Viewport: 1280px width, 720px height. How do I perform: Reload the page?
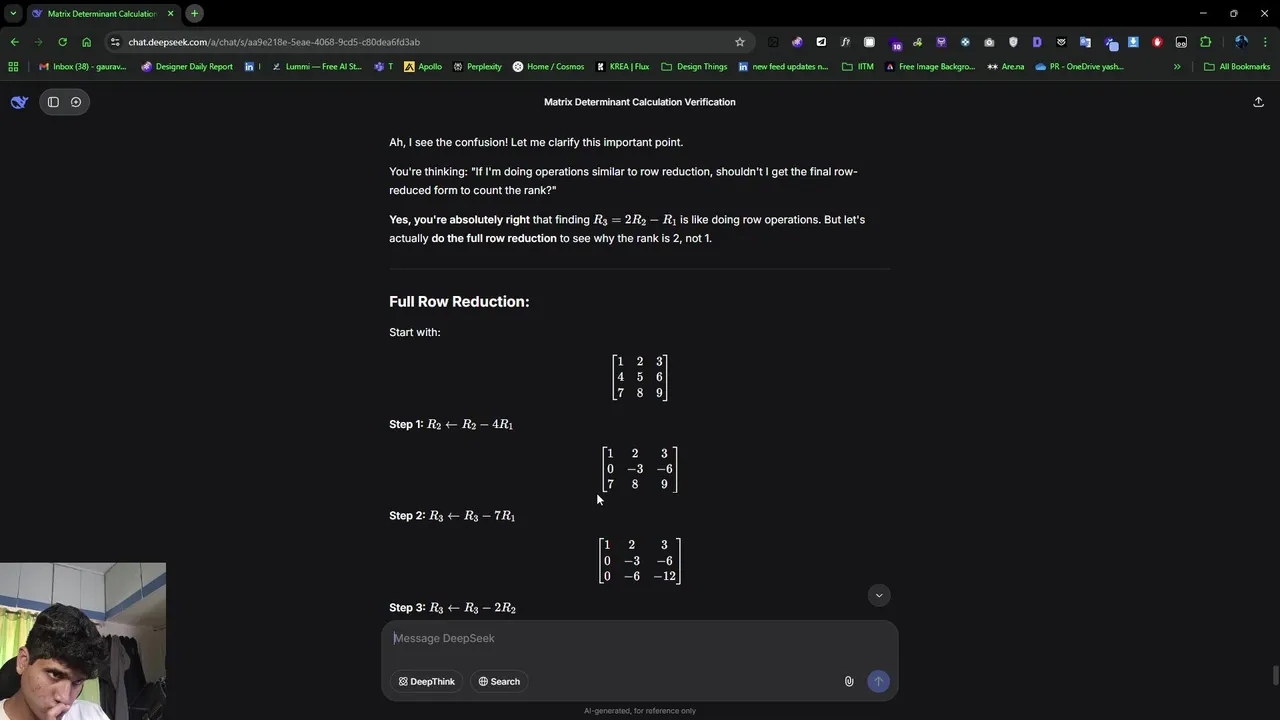62,42
